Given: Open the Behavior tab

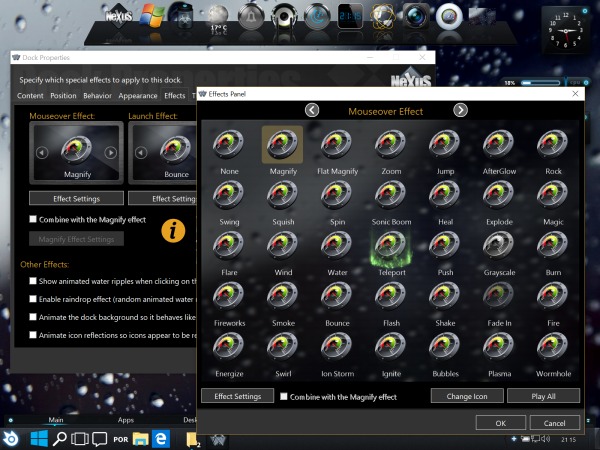Looking at the screenshot, I should [x=97, y=96].
